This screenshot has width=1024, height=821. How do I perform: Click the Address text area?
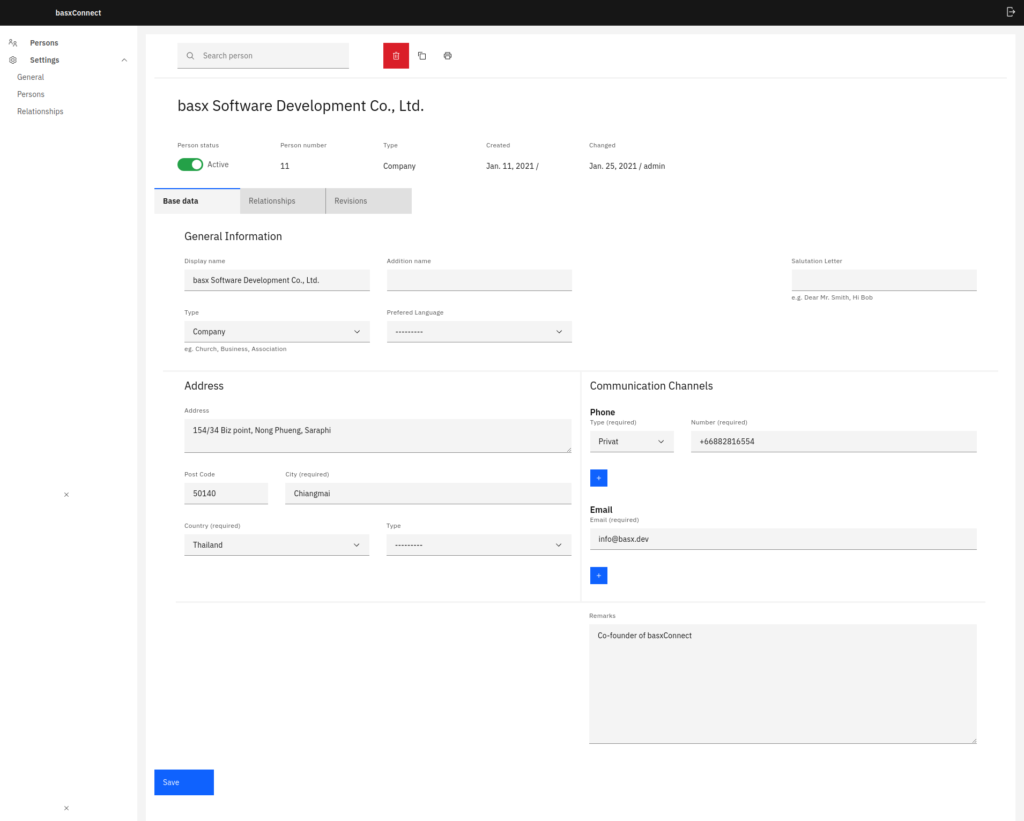click(377, 436)
